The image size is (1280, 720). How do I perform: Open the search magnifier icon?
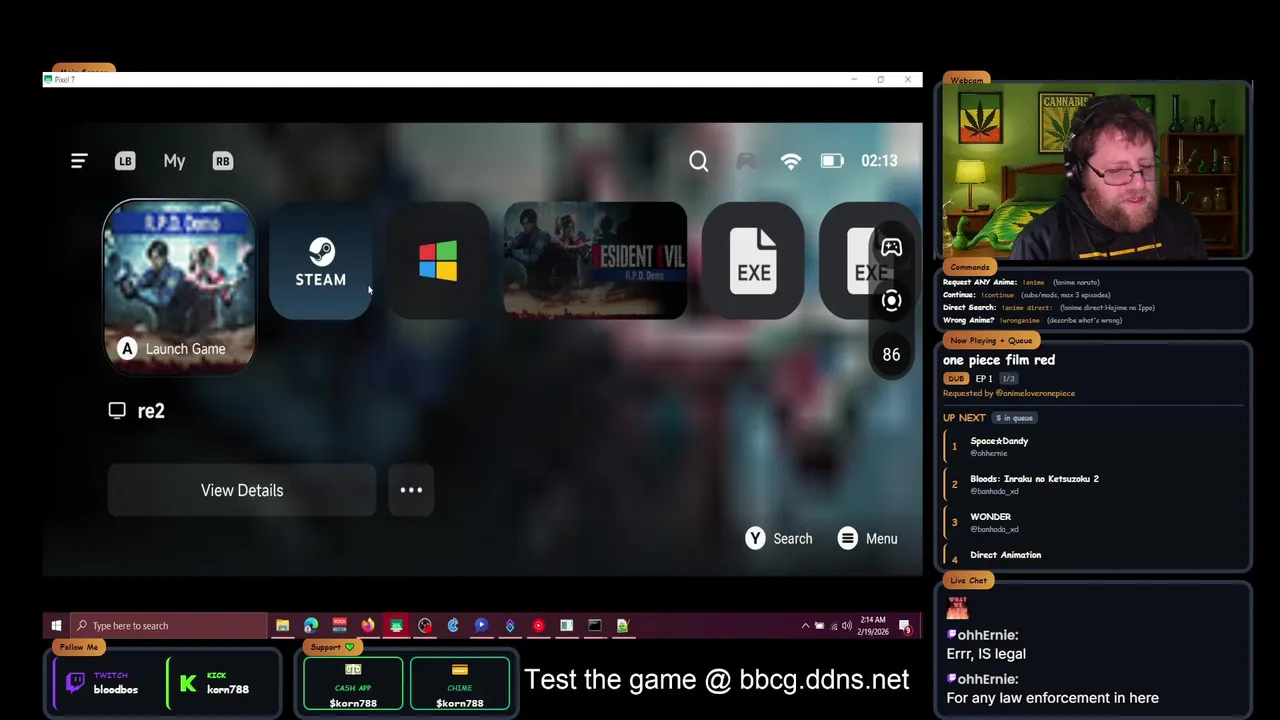click(699, 161)
